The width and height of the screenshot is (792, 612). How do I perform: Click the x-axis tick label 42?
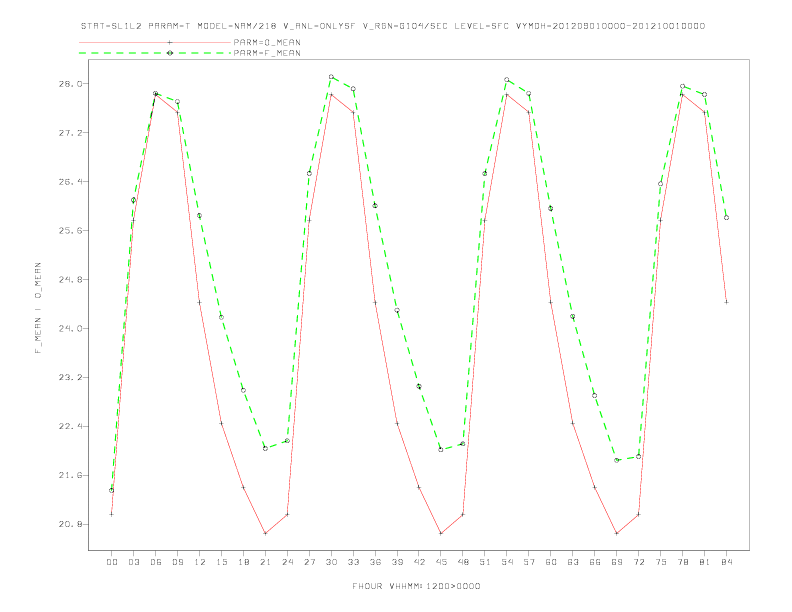pos(419,562)
